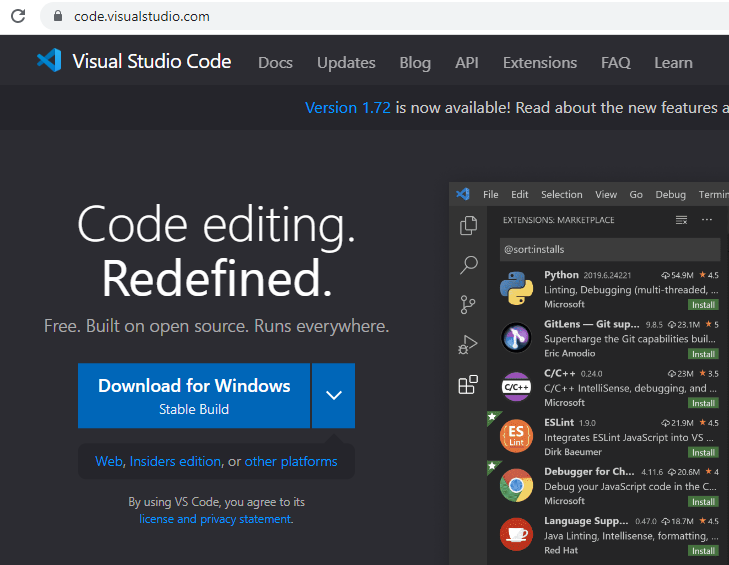
Task: Click Dirk Baeumer publisher name
Action: [573, 452]
